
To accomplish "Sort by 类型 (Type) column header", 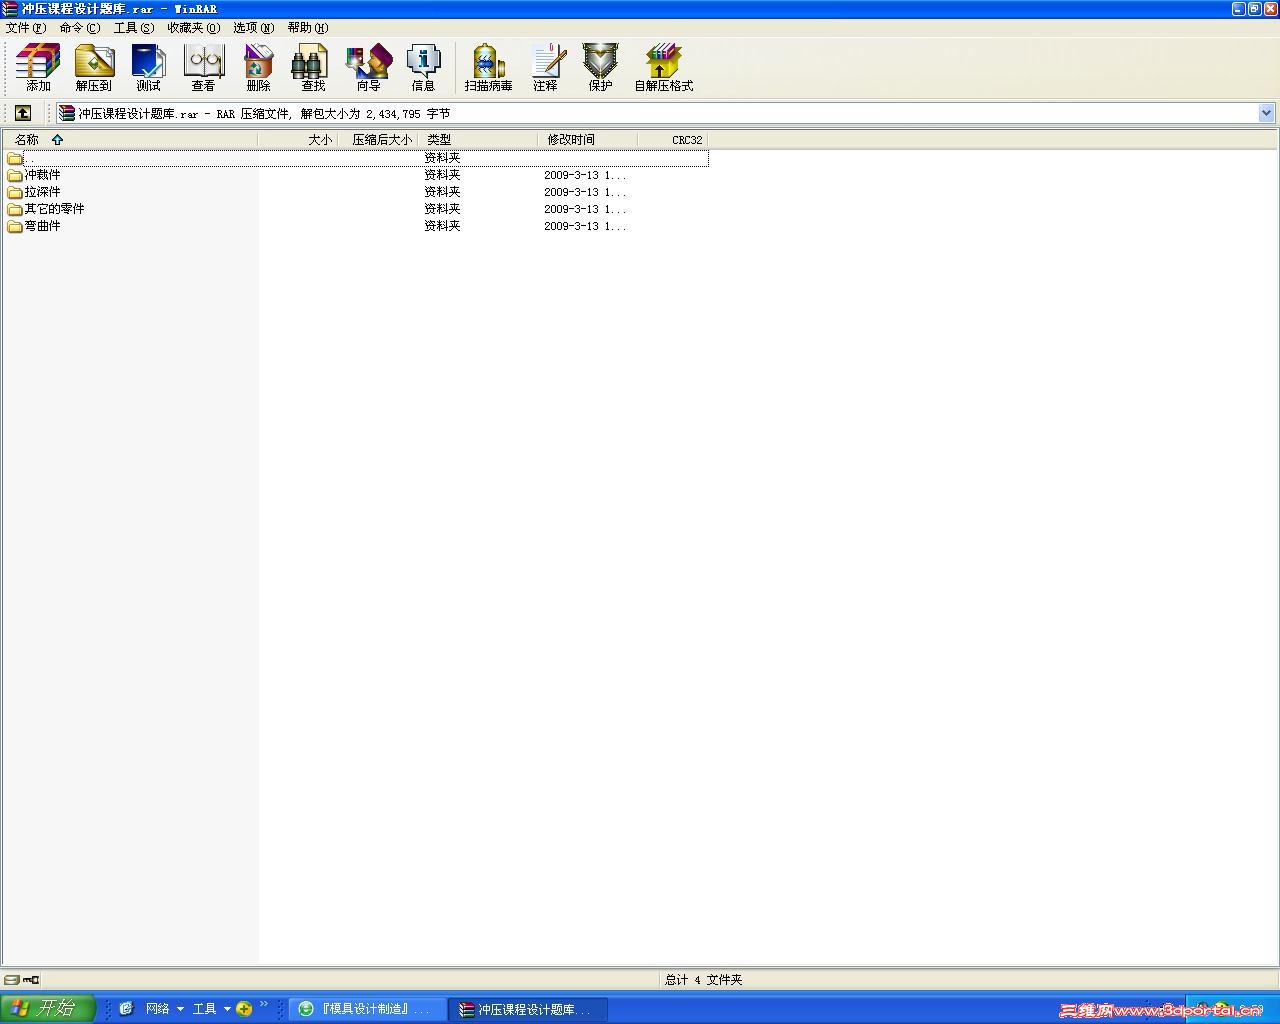I will pos(478,140).
